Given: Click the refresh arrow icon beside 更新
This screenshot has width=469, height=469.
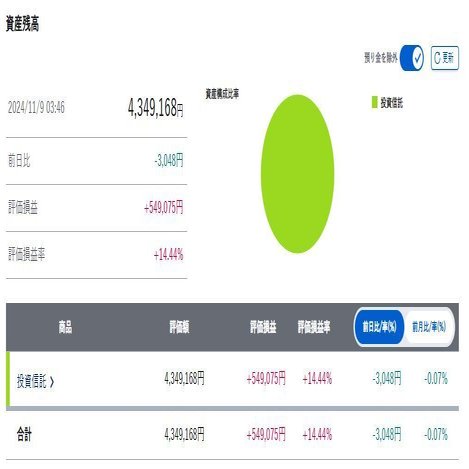Looking at the screenshot, I should (x=437, y=58).
